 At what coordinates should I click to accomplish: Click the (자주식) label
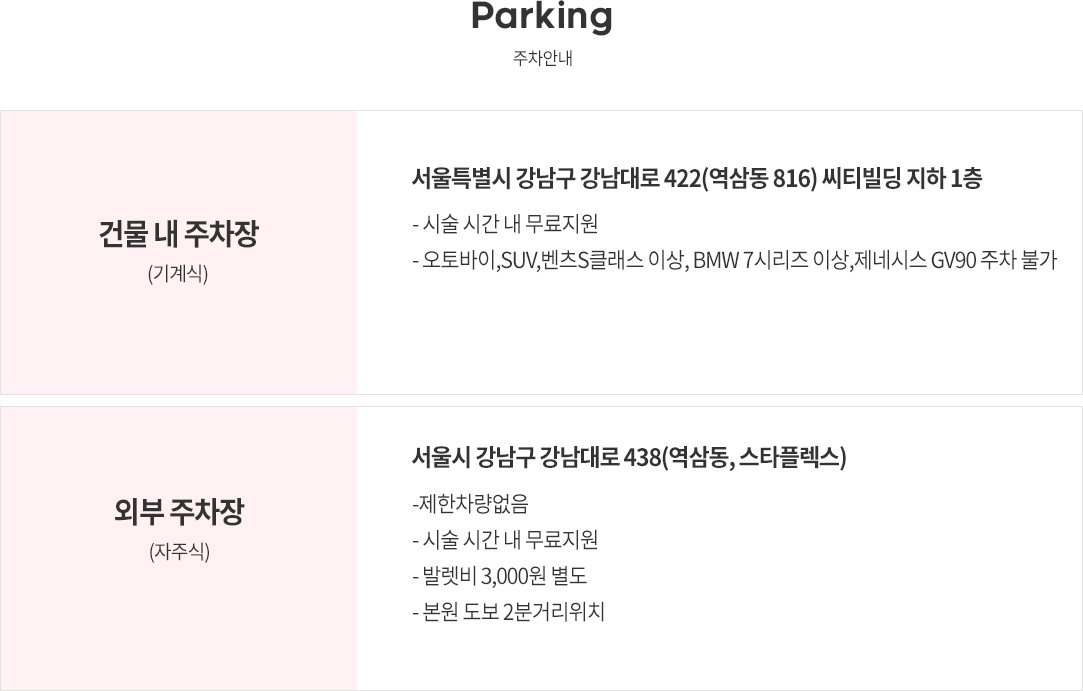click(180, 552)
